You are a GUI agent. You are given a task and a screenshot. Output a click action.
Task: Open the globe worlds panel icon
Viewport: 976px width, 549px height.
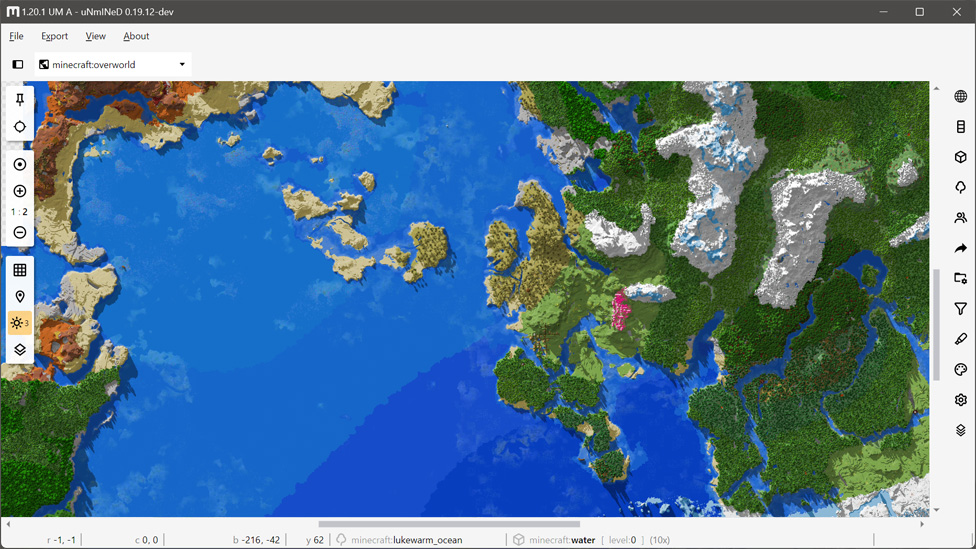pyautogui.click(x=960, y=96)
